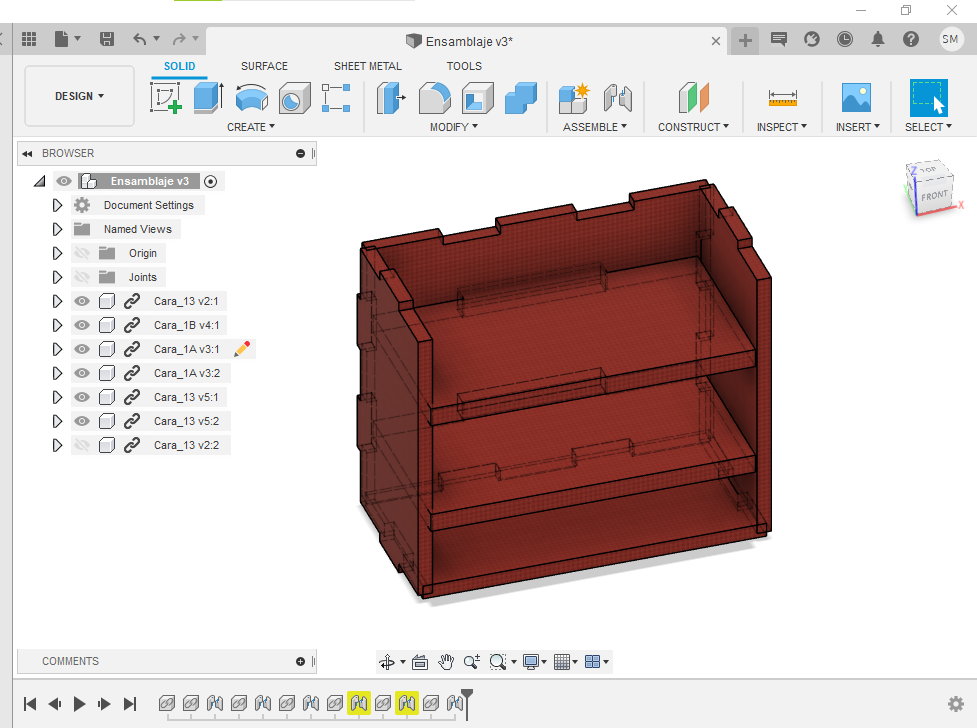Switch to the TOOLS tab

pyautogui.click(x=464, y=66)
